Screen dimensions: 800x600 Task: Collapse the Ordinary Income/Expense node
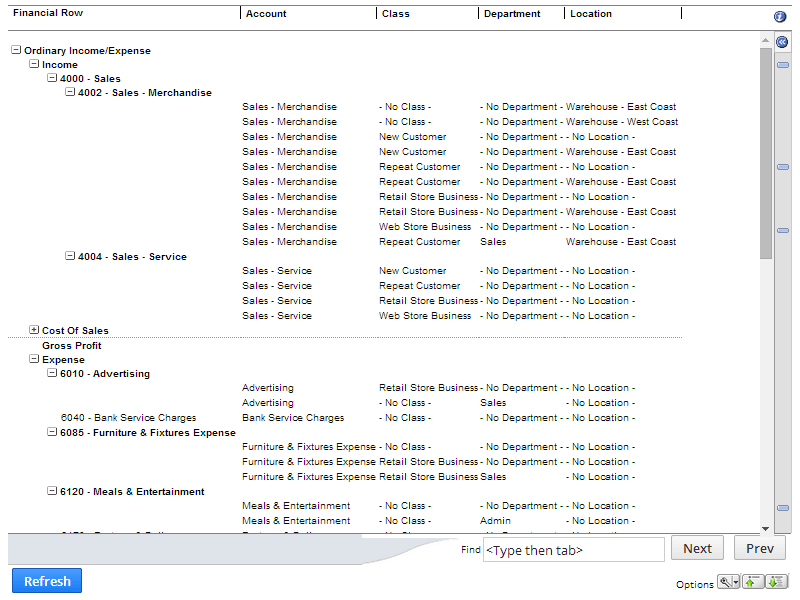click(16, 50)
